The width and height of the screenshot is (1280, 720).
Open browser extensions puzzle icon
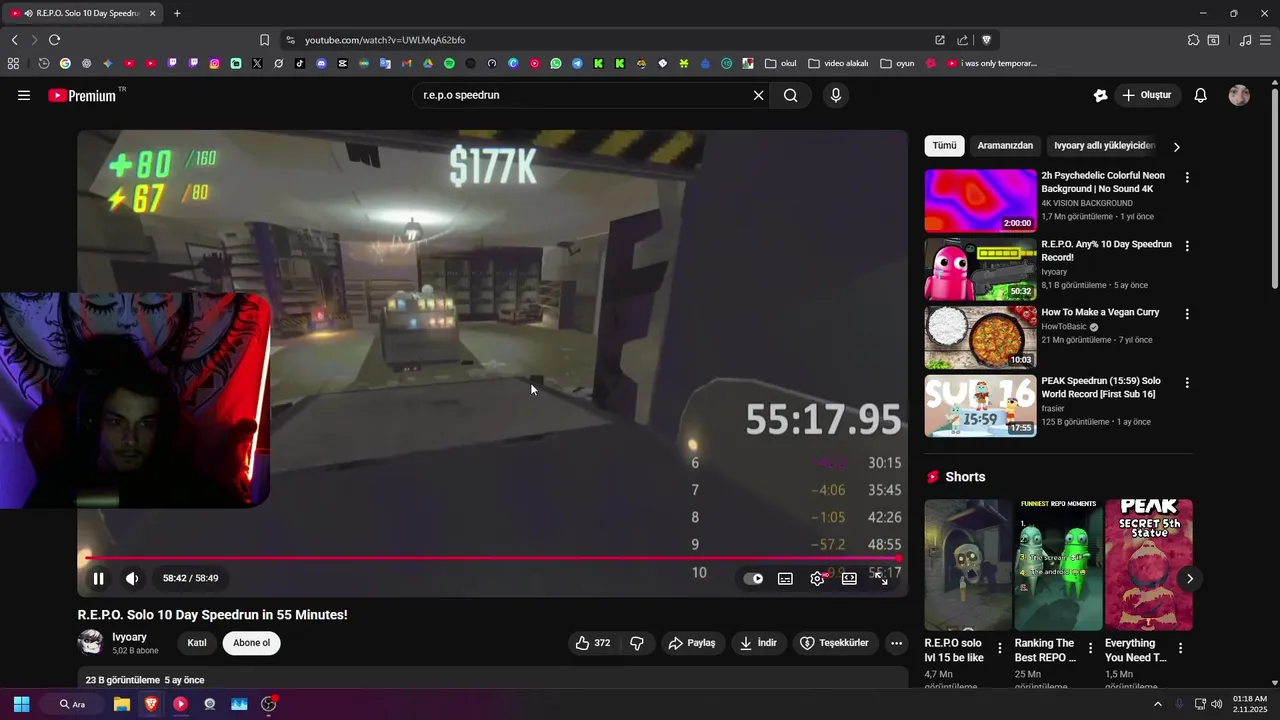click(x=1193, y=40)
